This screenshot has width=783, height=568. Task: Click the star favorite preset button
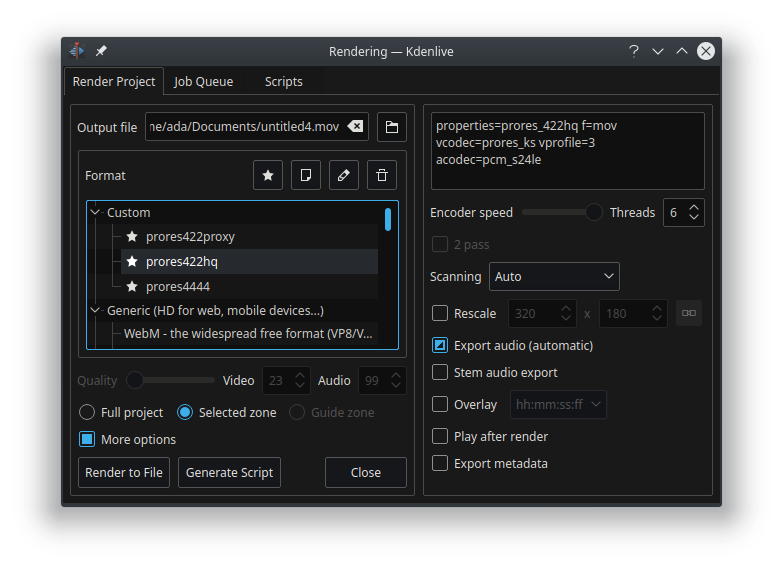[268, 175]
